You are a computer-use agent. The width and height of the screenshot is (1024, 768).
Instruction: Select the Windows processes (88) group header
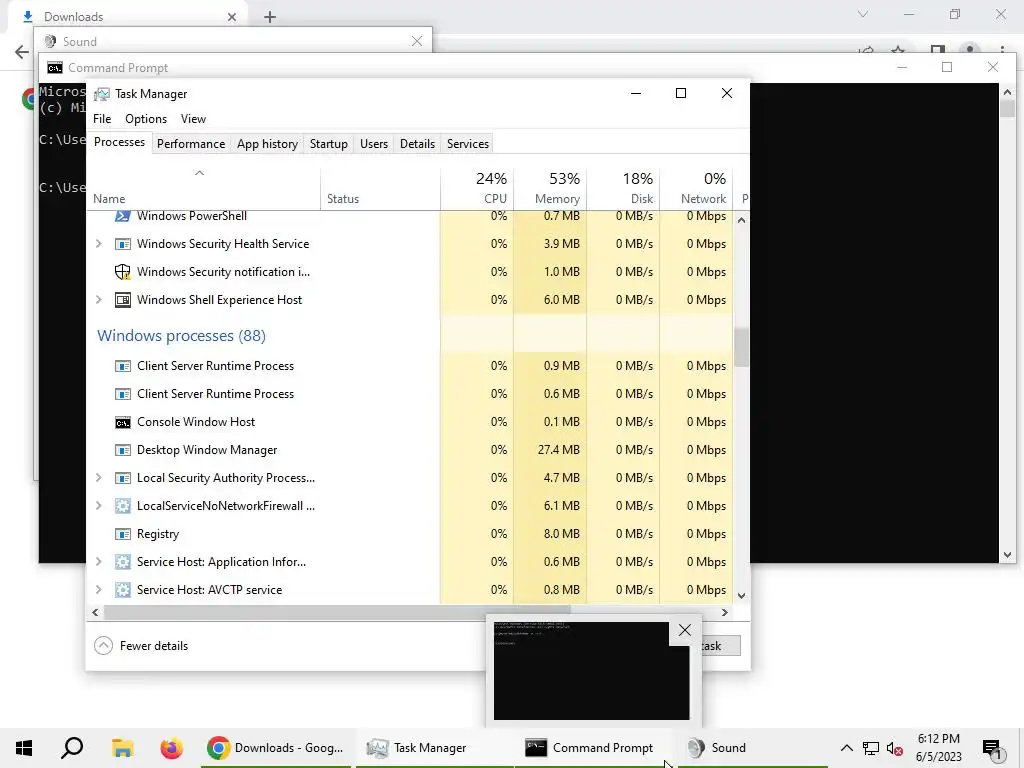pyautogui.click(x=182, y=336)
